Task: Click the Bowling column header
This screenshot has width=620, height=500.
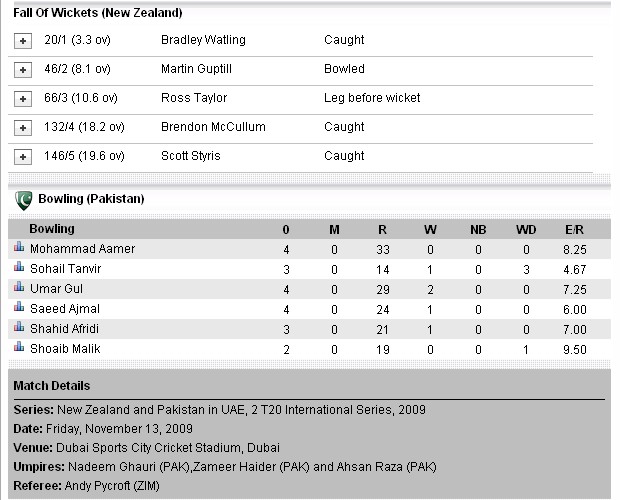Action: [52, 229]
